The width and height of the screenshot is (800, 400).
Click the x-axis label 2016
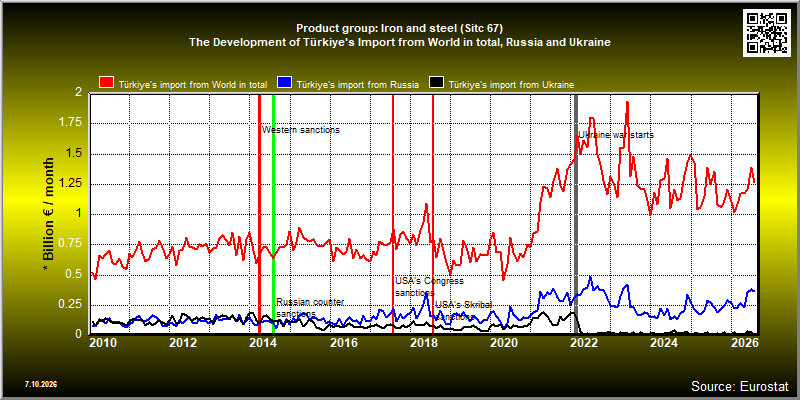[343, 342]
